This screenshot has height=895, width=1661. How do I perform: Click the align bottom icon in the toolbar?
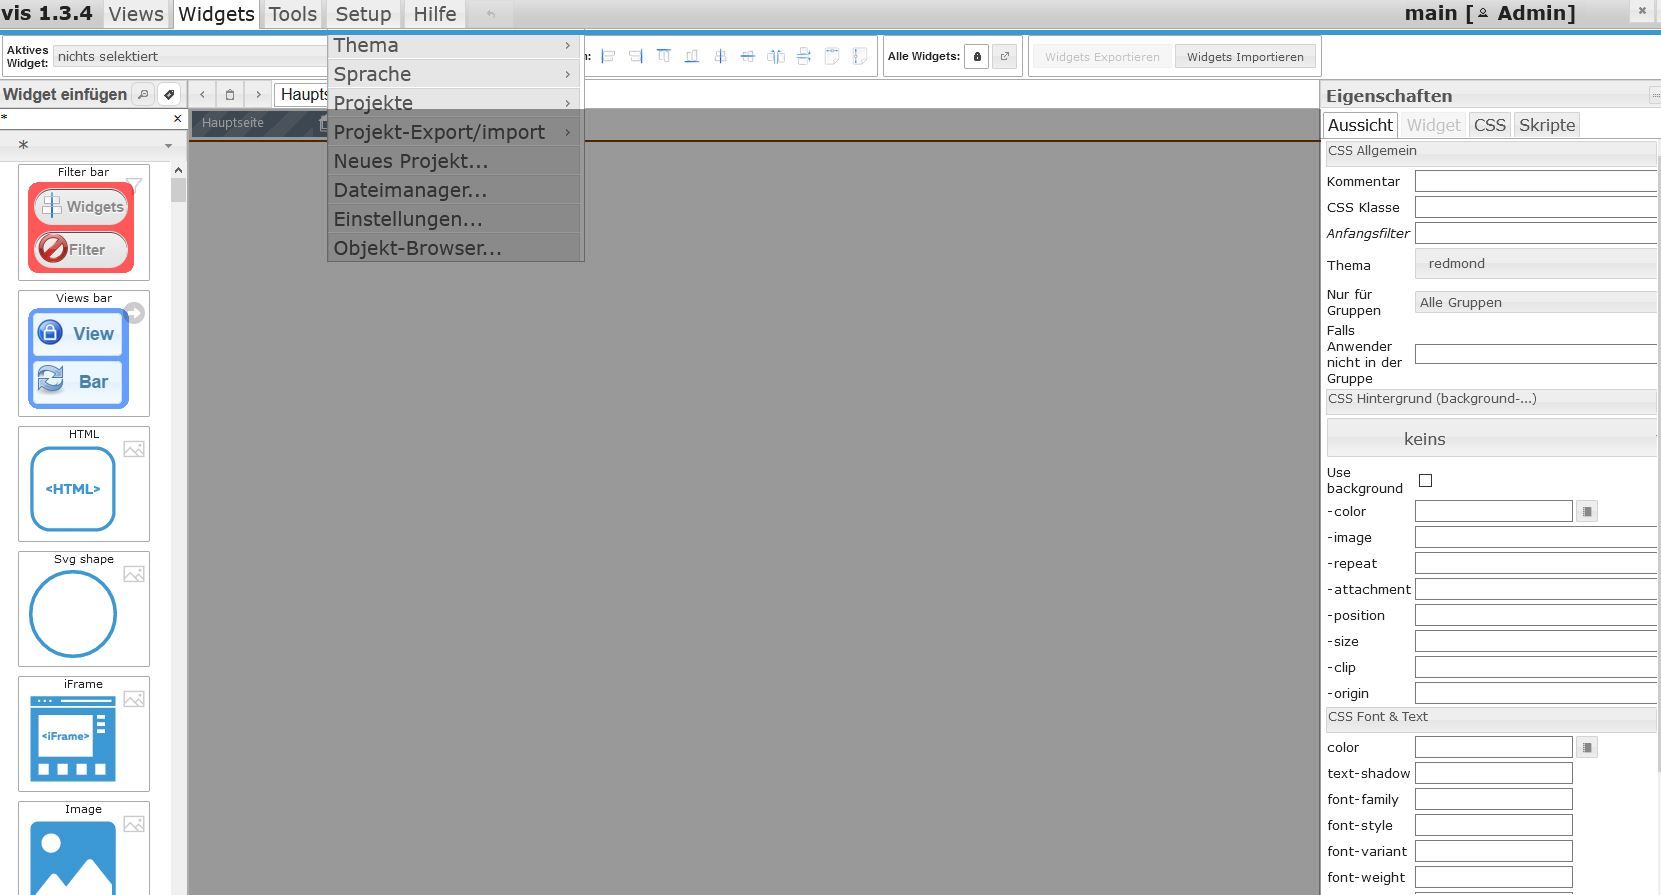pos(692,57)
